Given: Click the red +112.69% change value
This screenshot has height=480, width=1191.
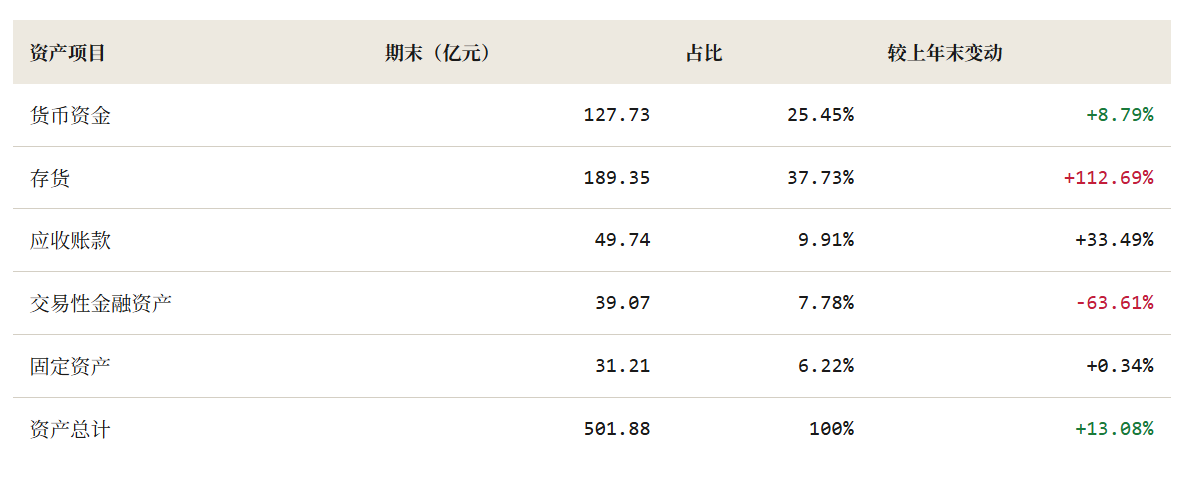Looking at the screenshot, I should point(1109,178).
